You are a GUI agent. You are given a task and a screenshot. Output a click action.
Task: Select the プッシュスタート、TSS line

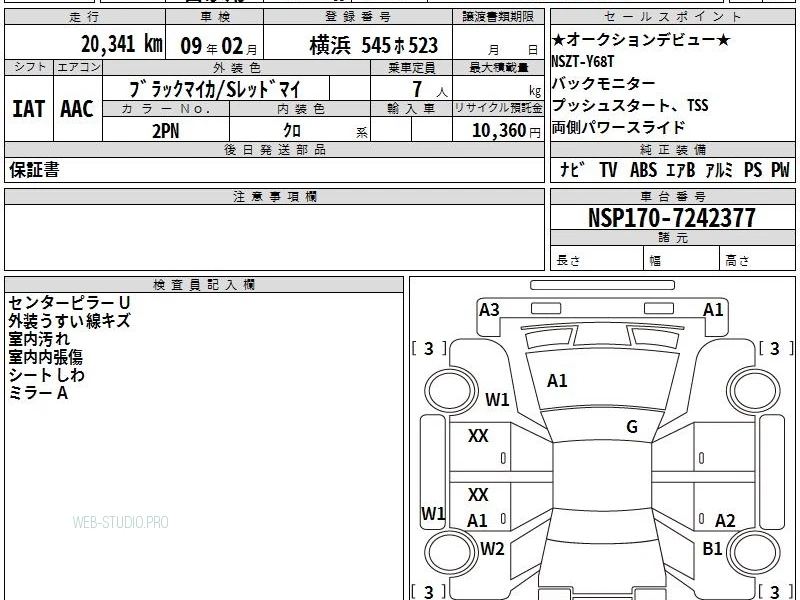[630, 105]
